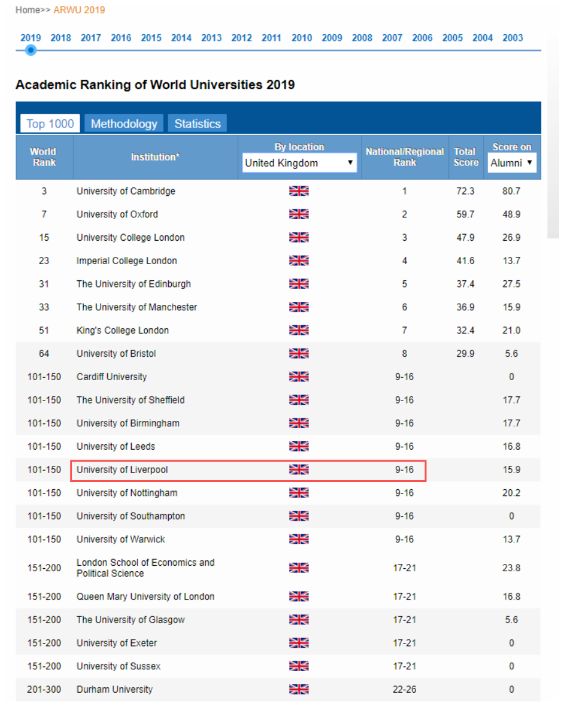Click the UK flag beside University of Cambridge
The height and width of the screenshot is (717, 572).
coord(299,191)
